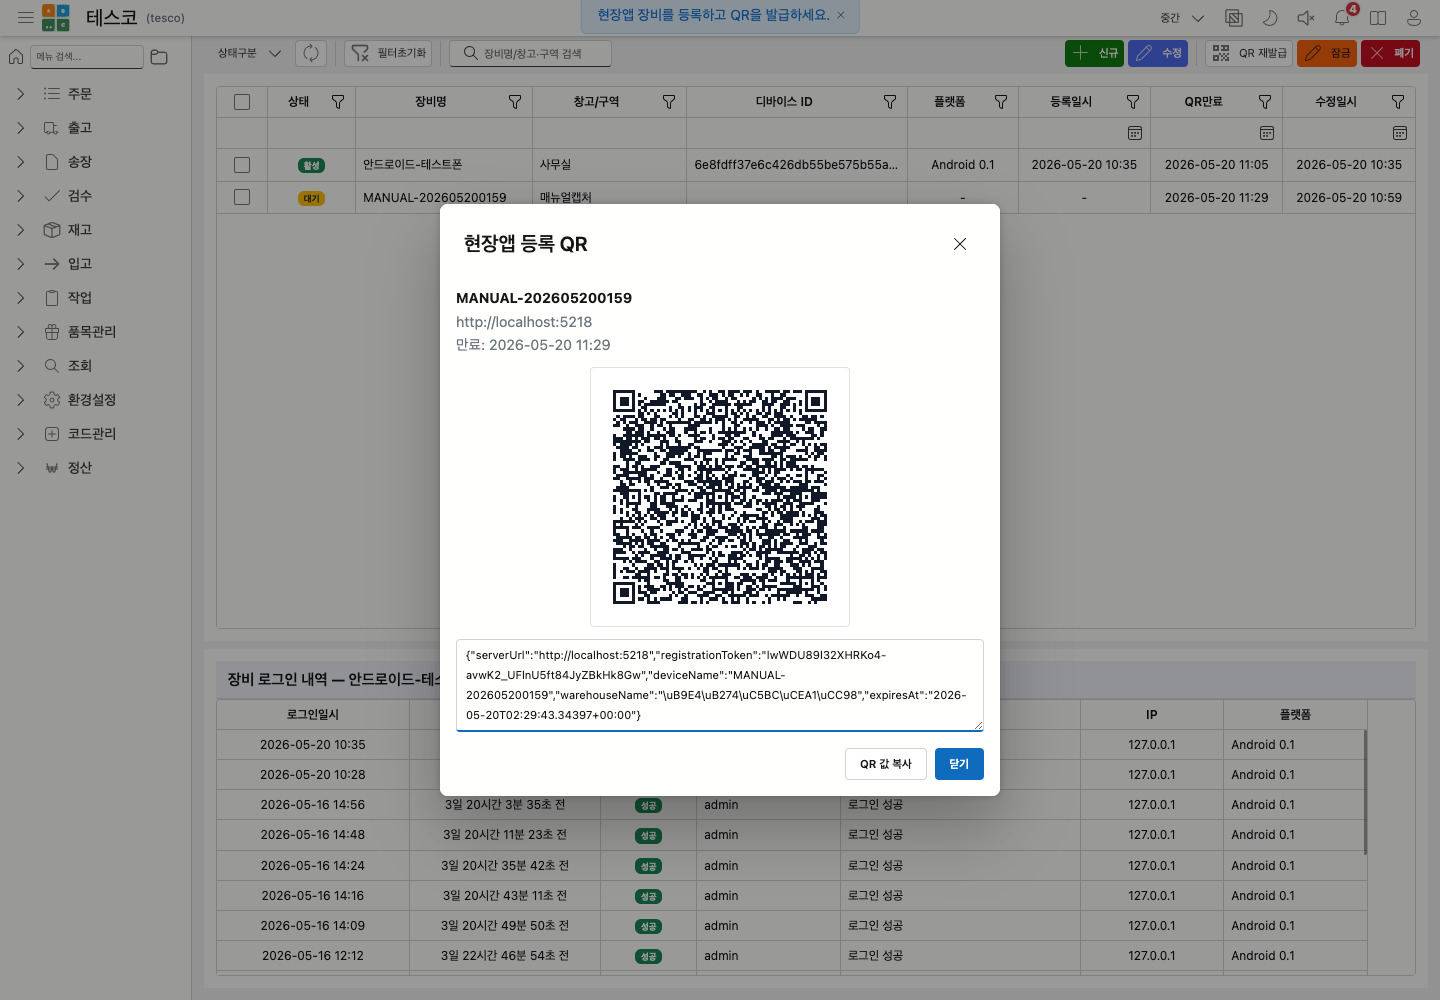The width and height of the screenshot is (1440, 1000).
Task: Check the MANUAL-202605200159 row checkbox
Action: pyautogui.click(x=242, y=197)
